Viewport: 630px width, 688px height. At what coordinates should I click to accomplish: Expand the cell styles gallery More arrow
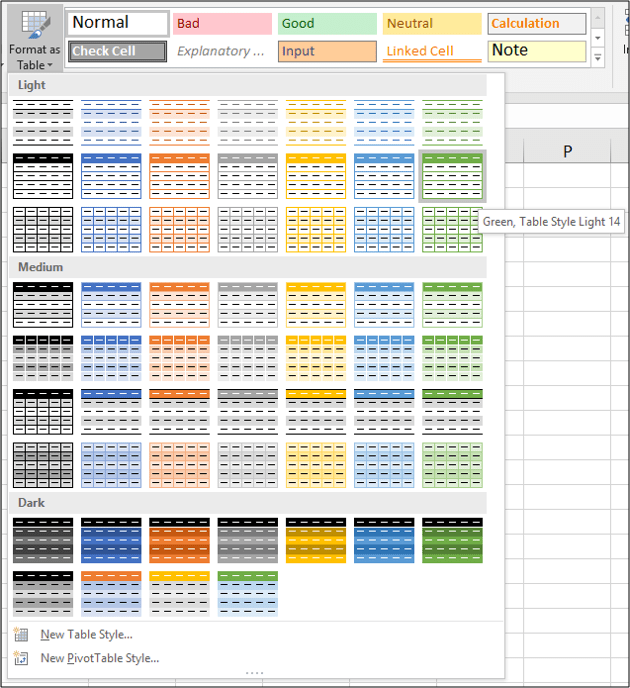(x=598, y=58)
